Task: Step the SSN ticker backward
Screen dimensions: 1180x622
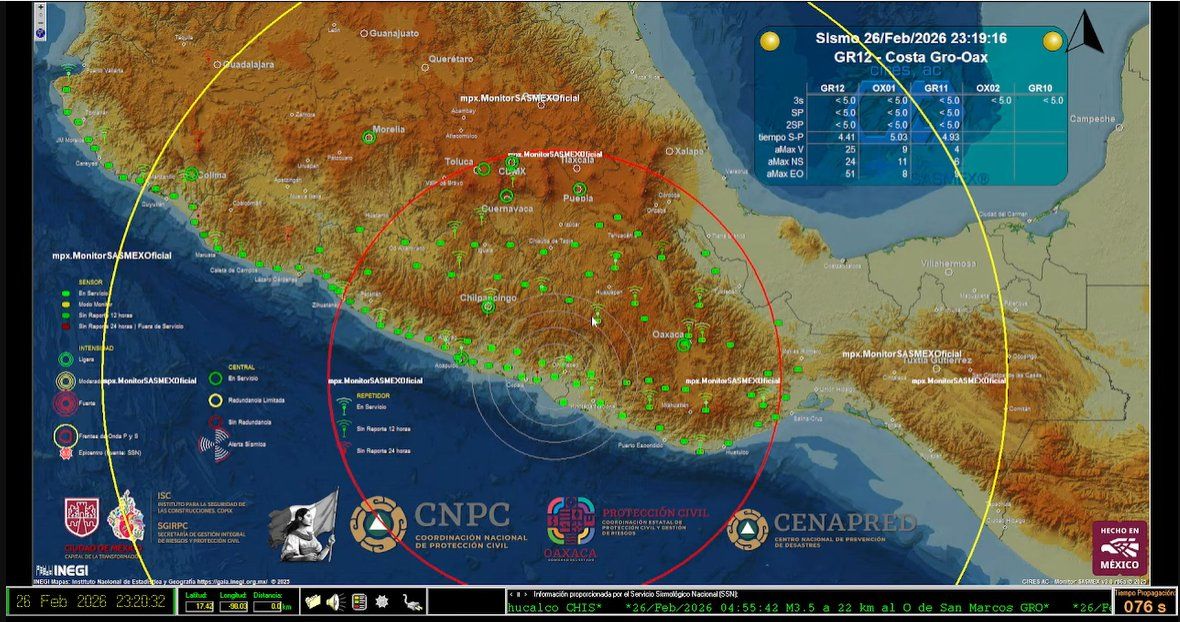Action: tap(510, 594)
